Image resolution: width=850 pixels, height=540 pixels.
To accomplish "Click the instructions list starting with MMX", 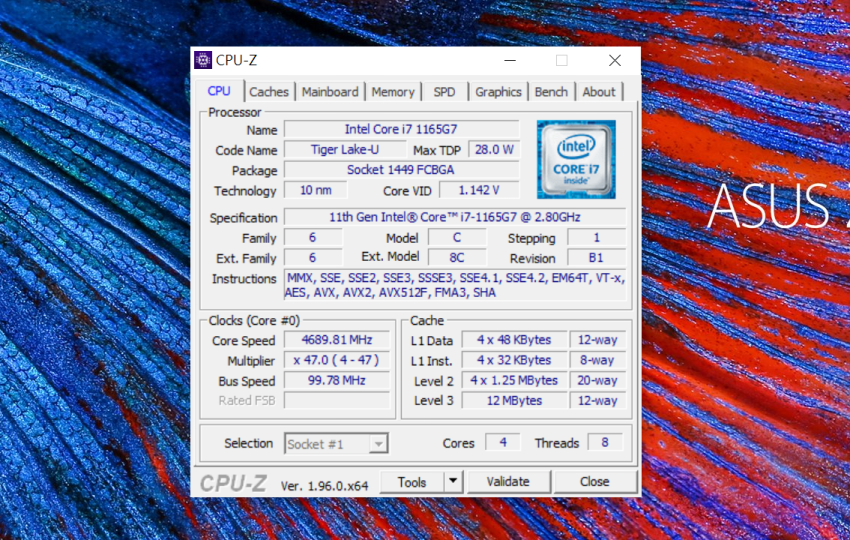I will click(455, 285).
